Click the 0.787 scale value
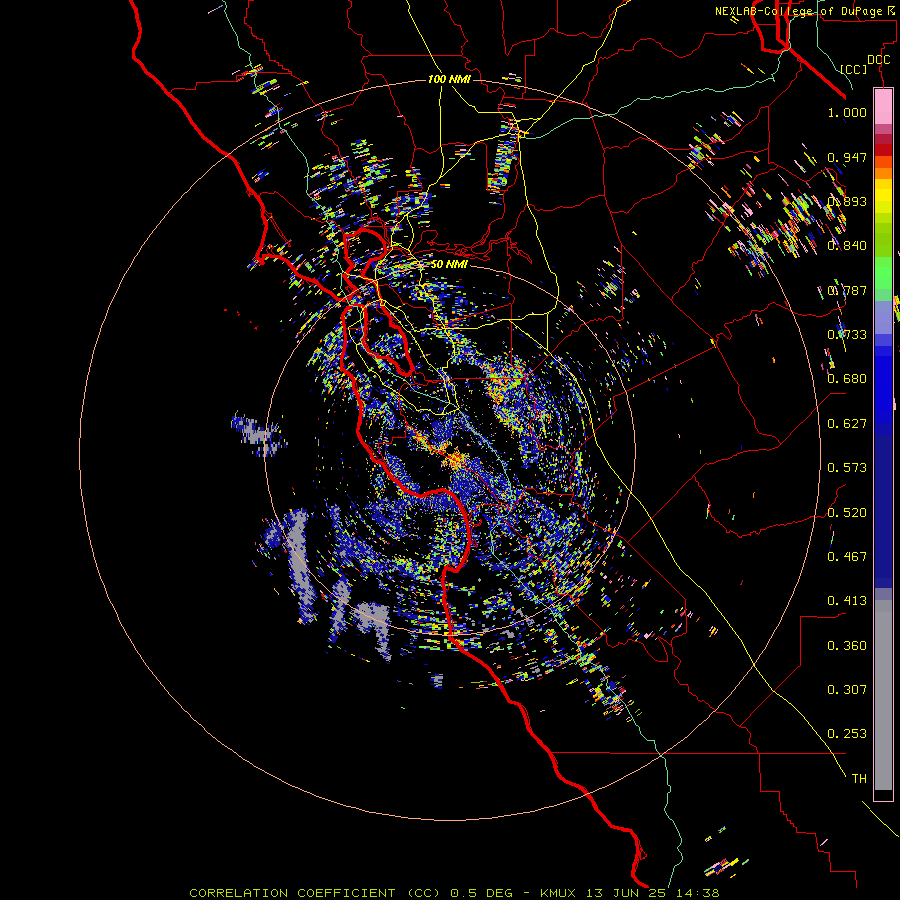This screenshot has height=900, width=900. (x=847, y=290)
